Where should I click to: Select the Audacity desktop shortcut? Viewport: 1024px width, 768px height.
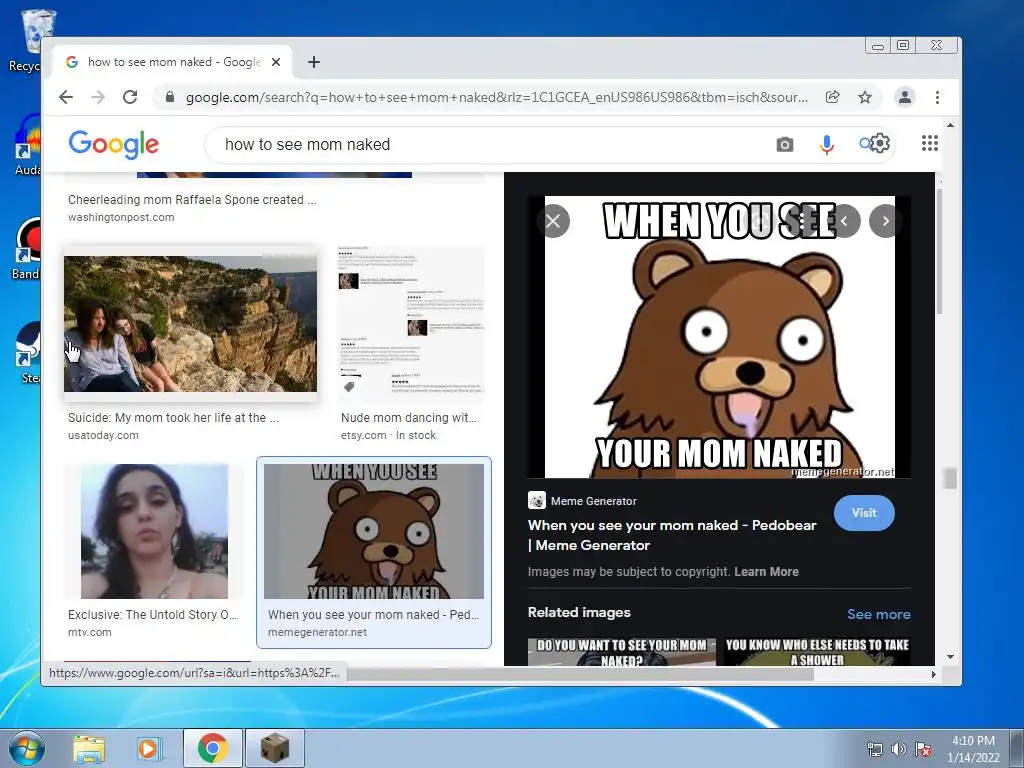point(28,145)
